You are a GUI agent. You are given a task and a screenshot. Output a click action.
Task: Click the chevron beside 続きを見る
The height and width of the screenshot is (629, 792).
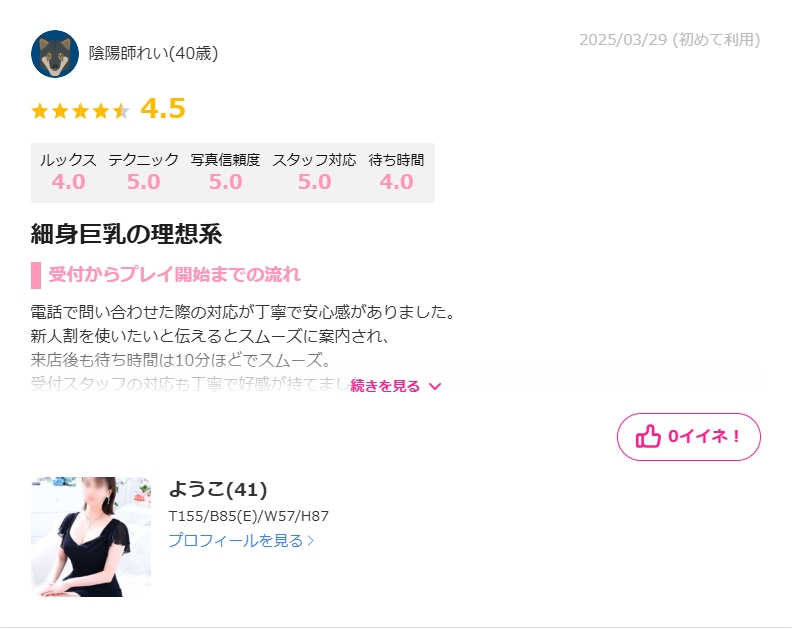435,386
